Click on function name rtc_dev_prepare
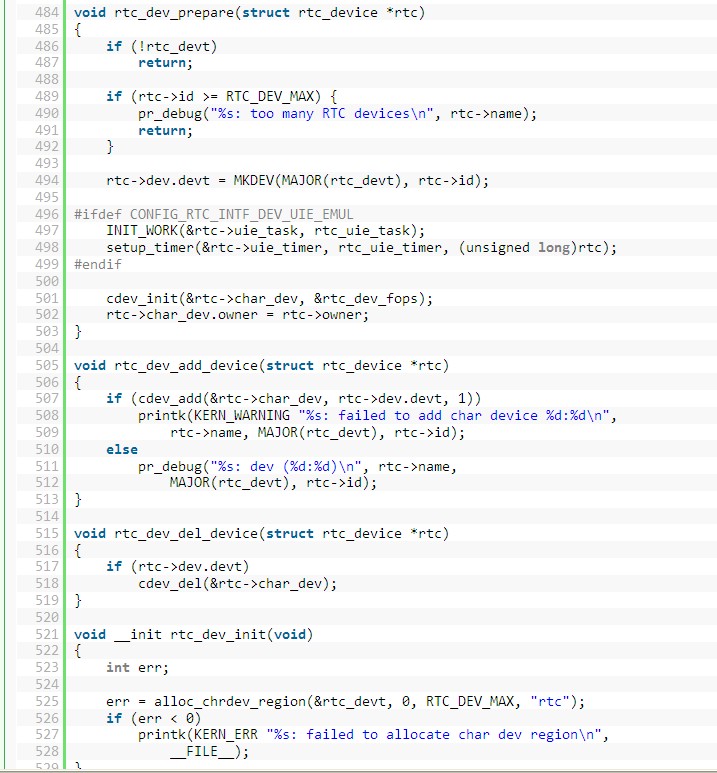The width and height of the screenshot is (717, 773). [x=174, y=13]
